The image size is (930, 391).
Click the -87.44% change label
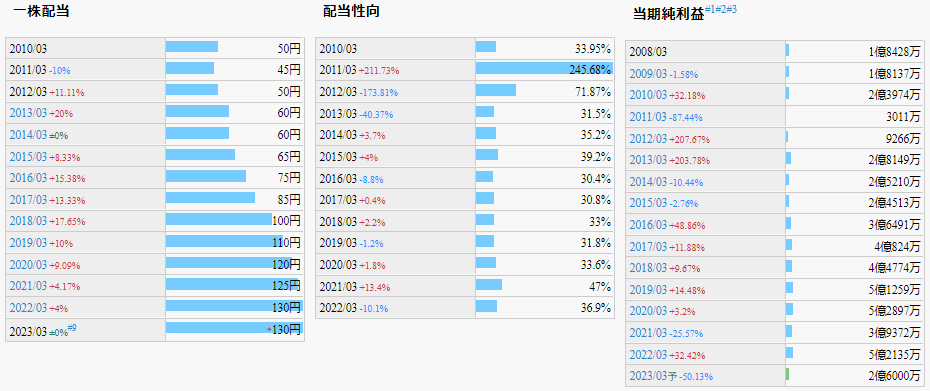point(687,117)
